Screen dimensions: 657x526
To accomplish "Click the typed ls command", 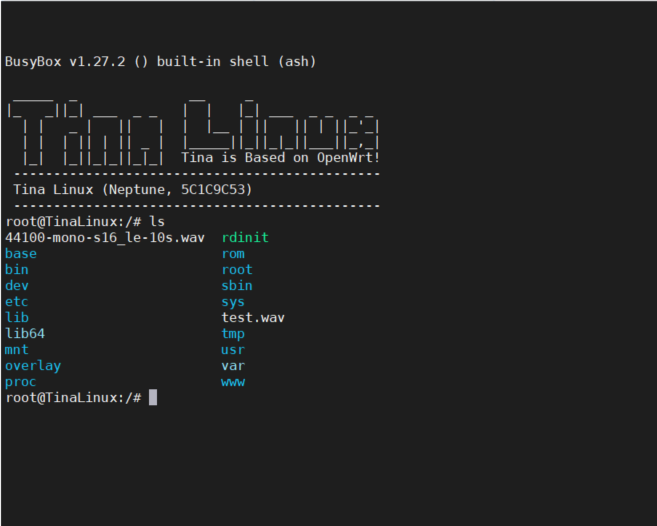I will coord(156,222).
